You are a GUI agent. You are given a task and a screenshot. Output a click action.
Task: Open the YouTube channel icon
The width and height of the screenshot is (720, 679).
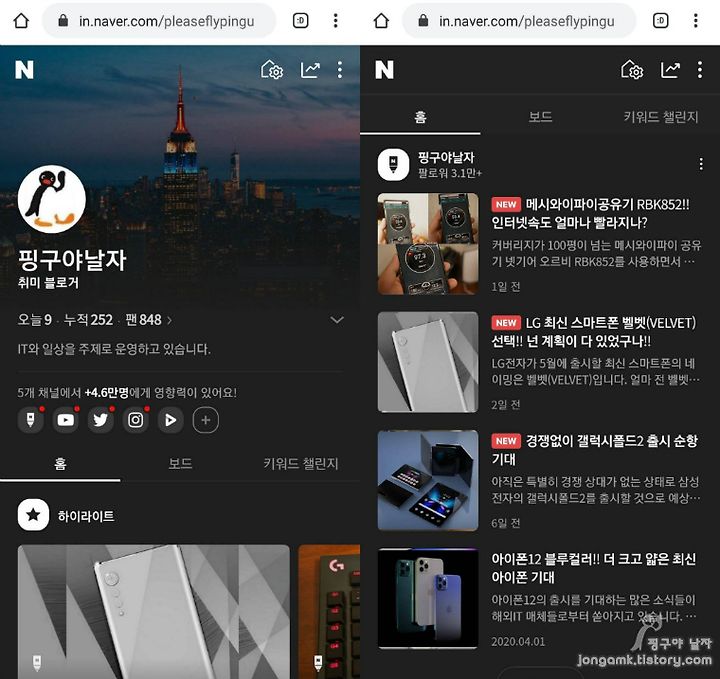[x=65, y=420]
